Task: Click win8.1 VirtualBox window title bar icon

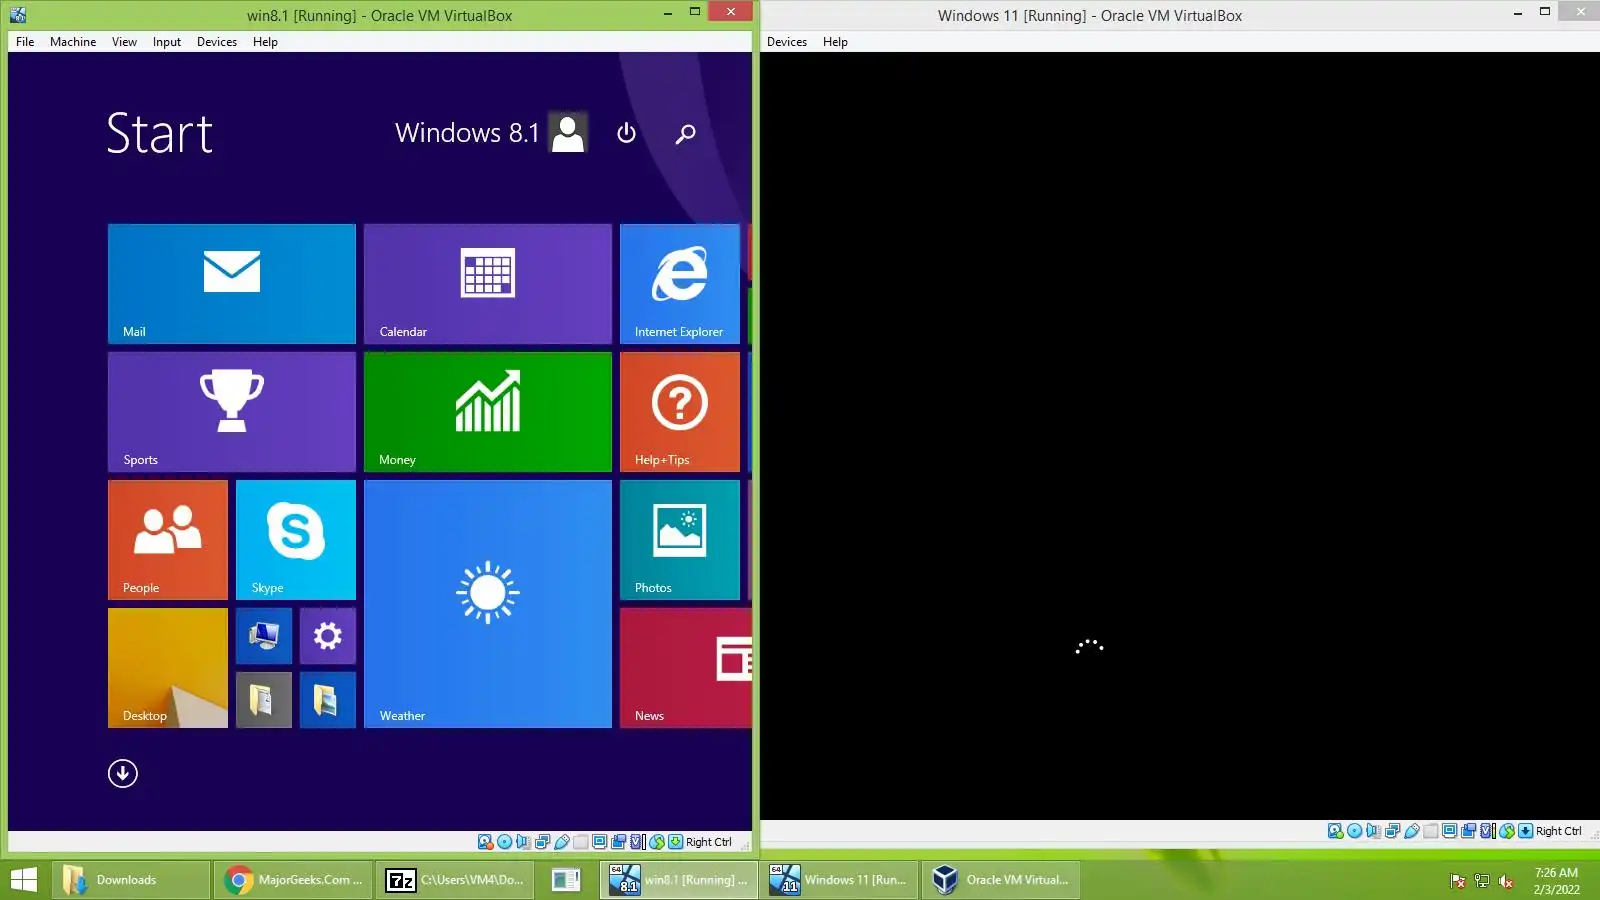Action: point(18,15)
